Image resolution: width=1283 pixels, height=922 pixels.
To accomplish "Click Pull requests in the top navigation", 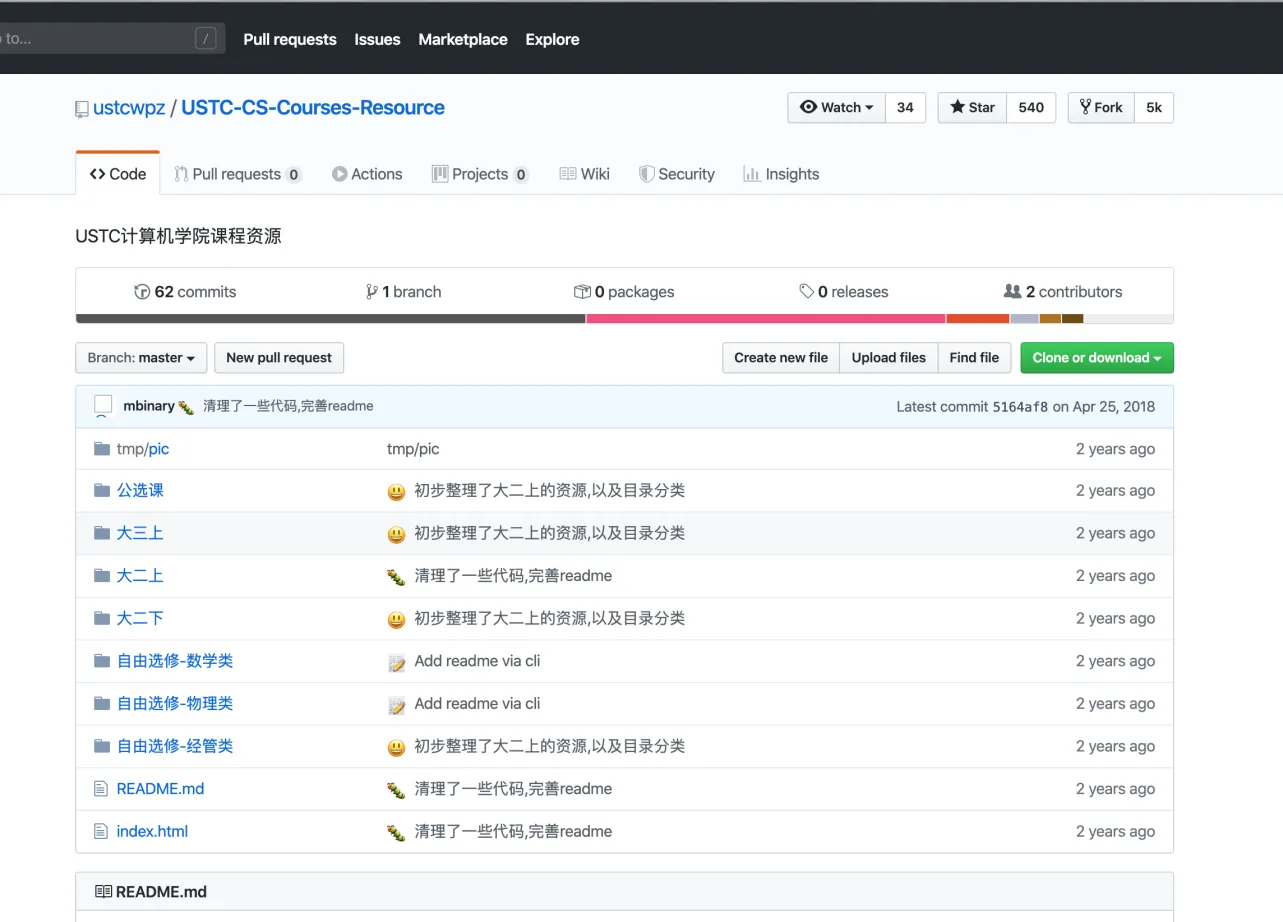I will tap(290, 39).
